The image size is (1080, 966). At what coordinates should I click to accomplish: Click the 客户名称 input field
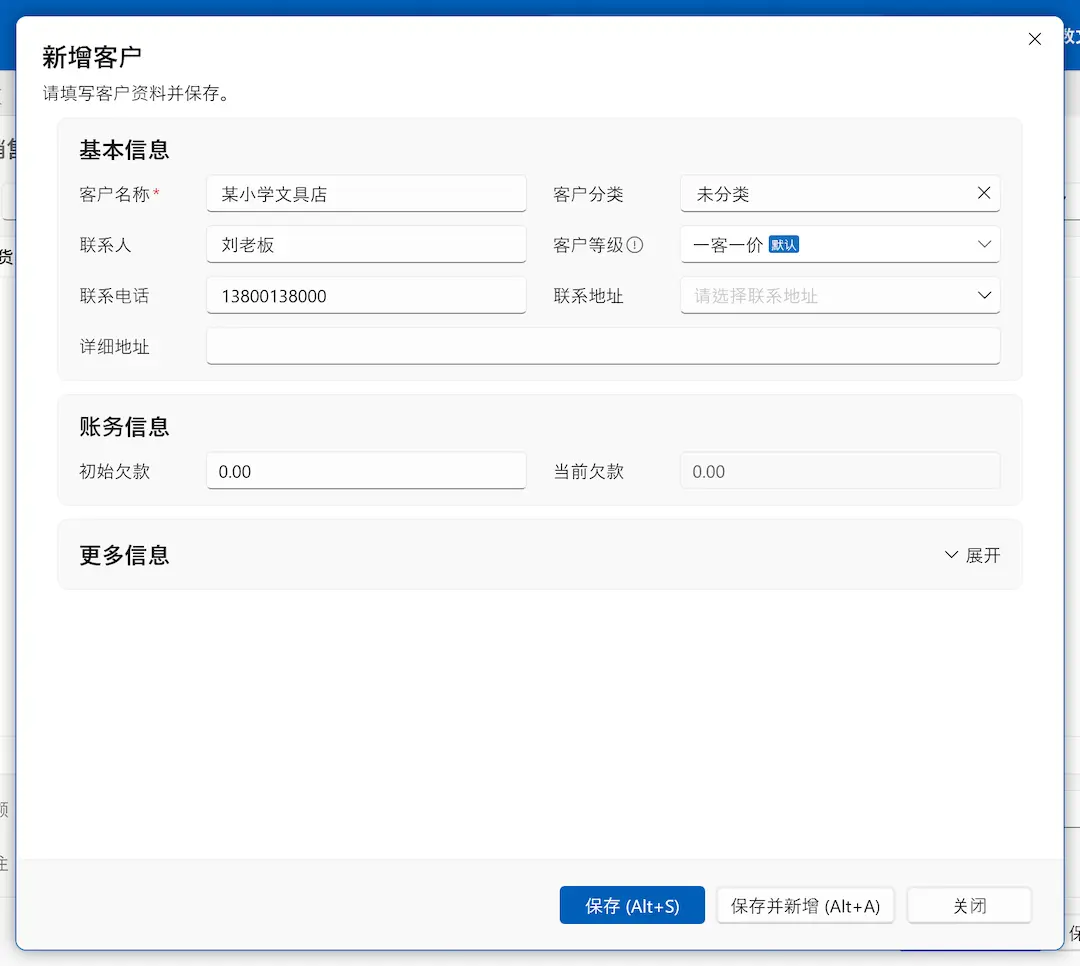coord(366,194)
